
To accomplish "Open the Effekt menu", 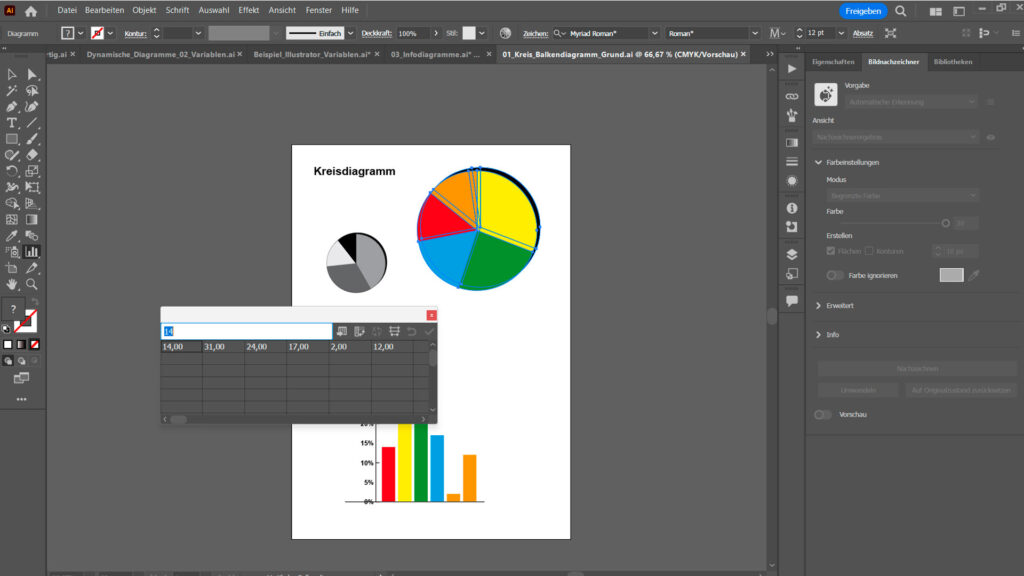I will (x=248, y=10).
